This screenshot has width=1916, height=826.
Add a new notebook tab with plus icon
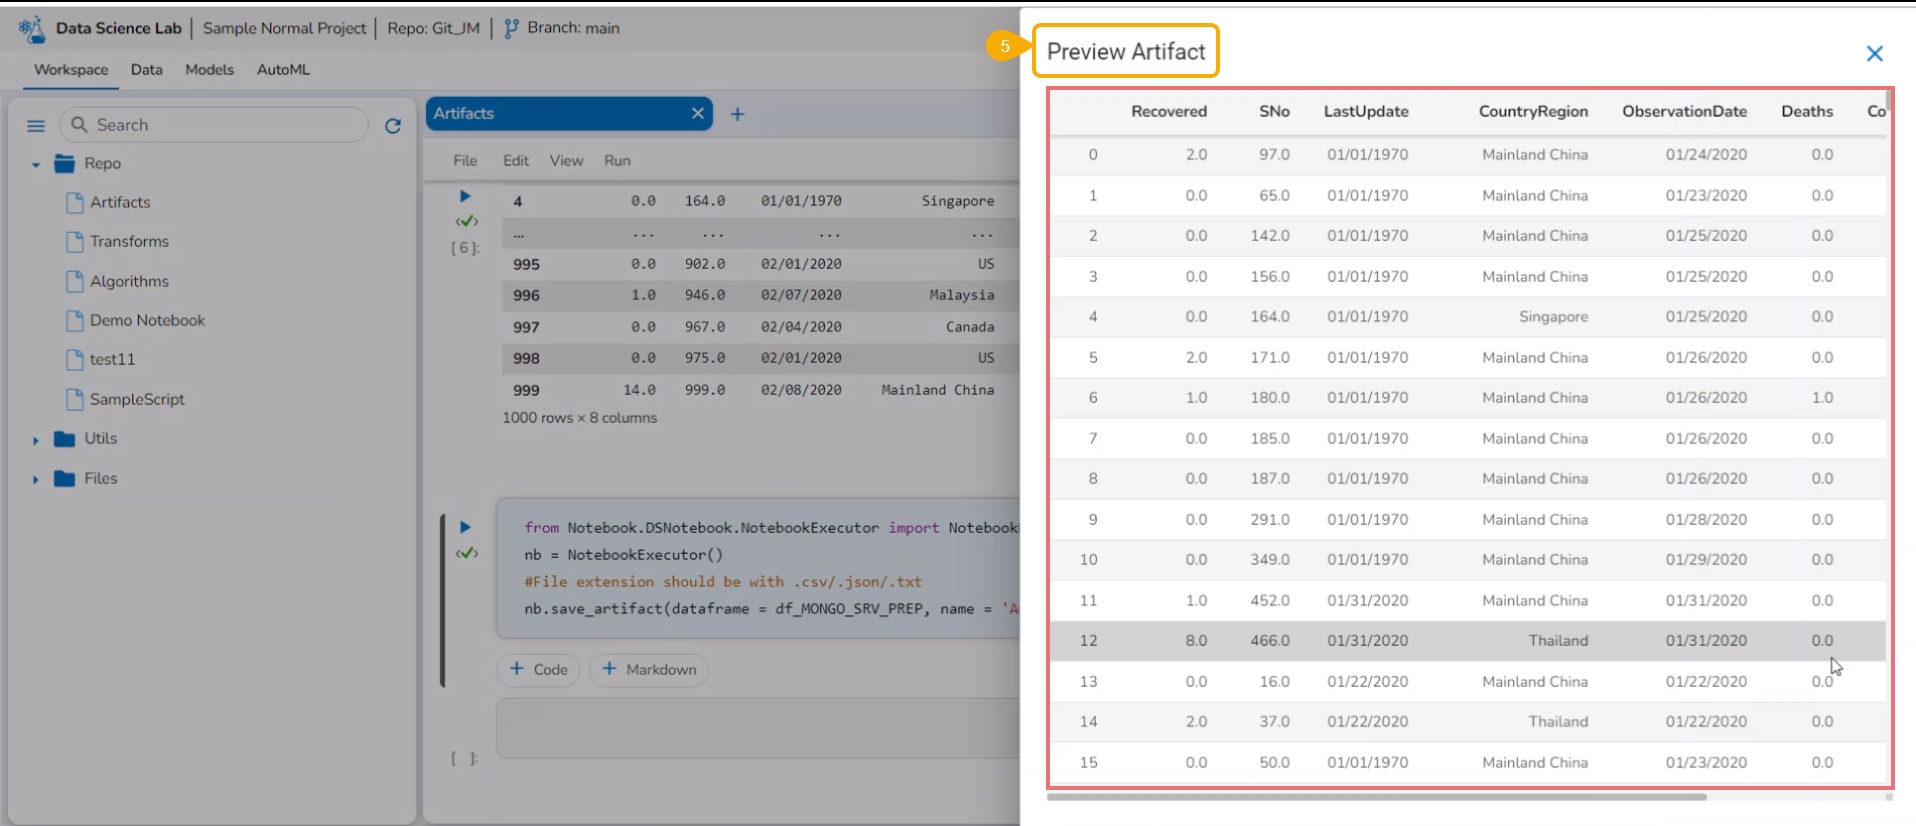click(737, 114)
